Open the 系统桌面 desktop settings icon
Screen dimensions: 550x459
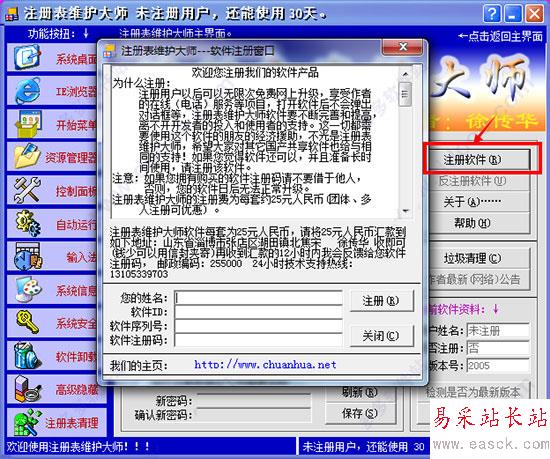tap(27, 57)
